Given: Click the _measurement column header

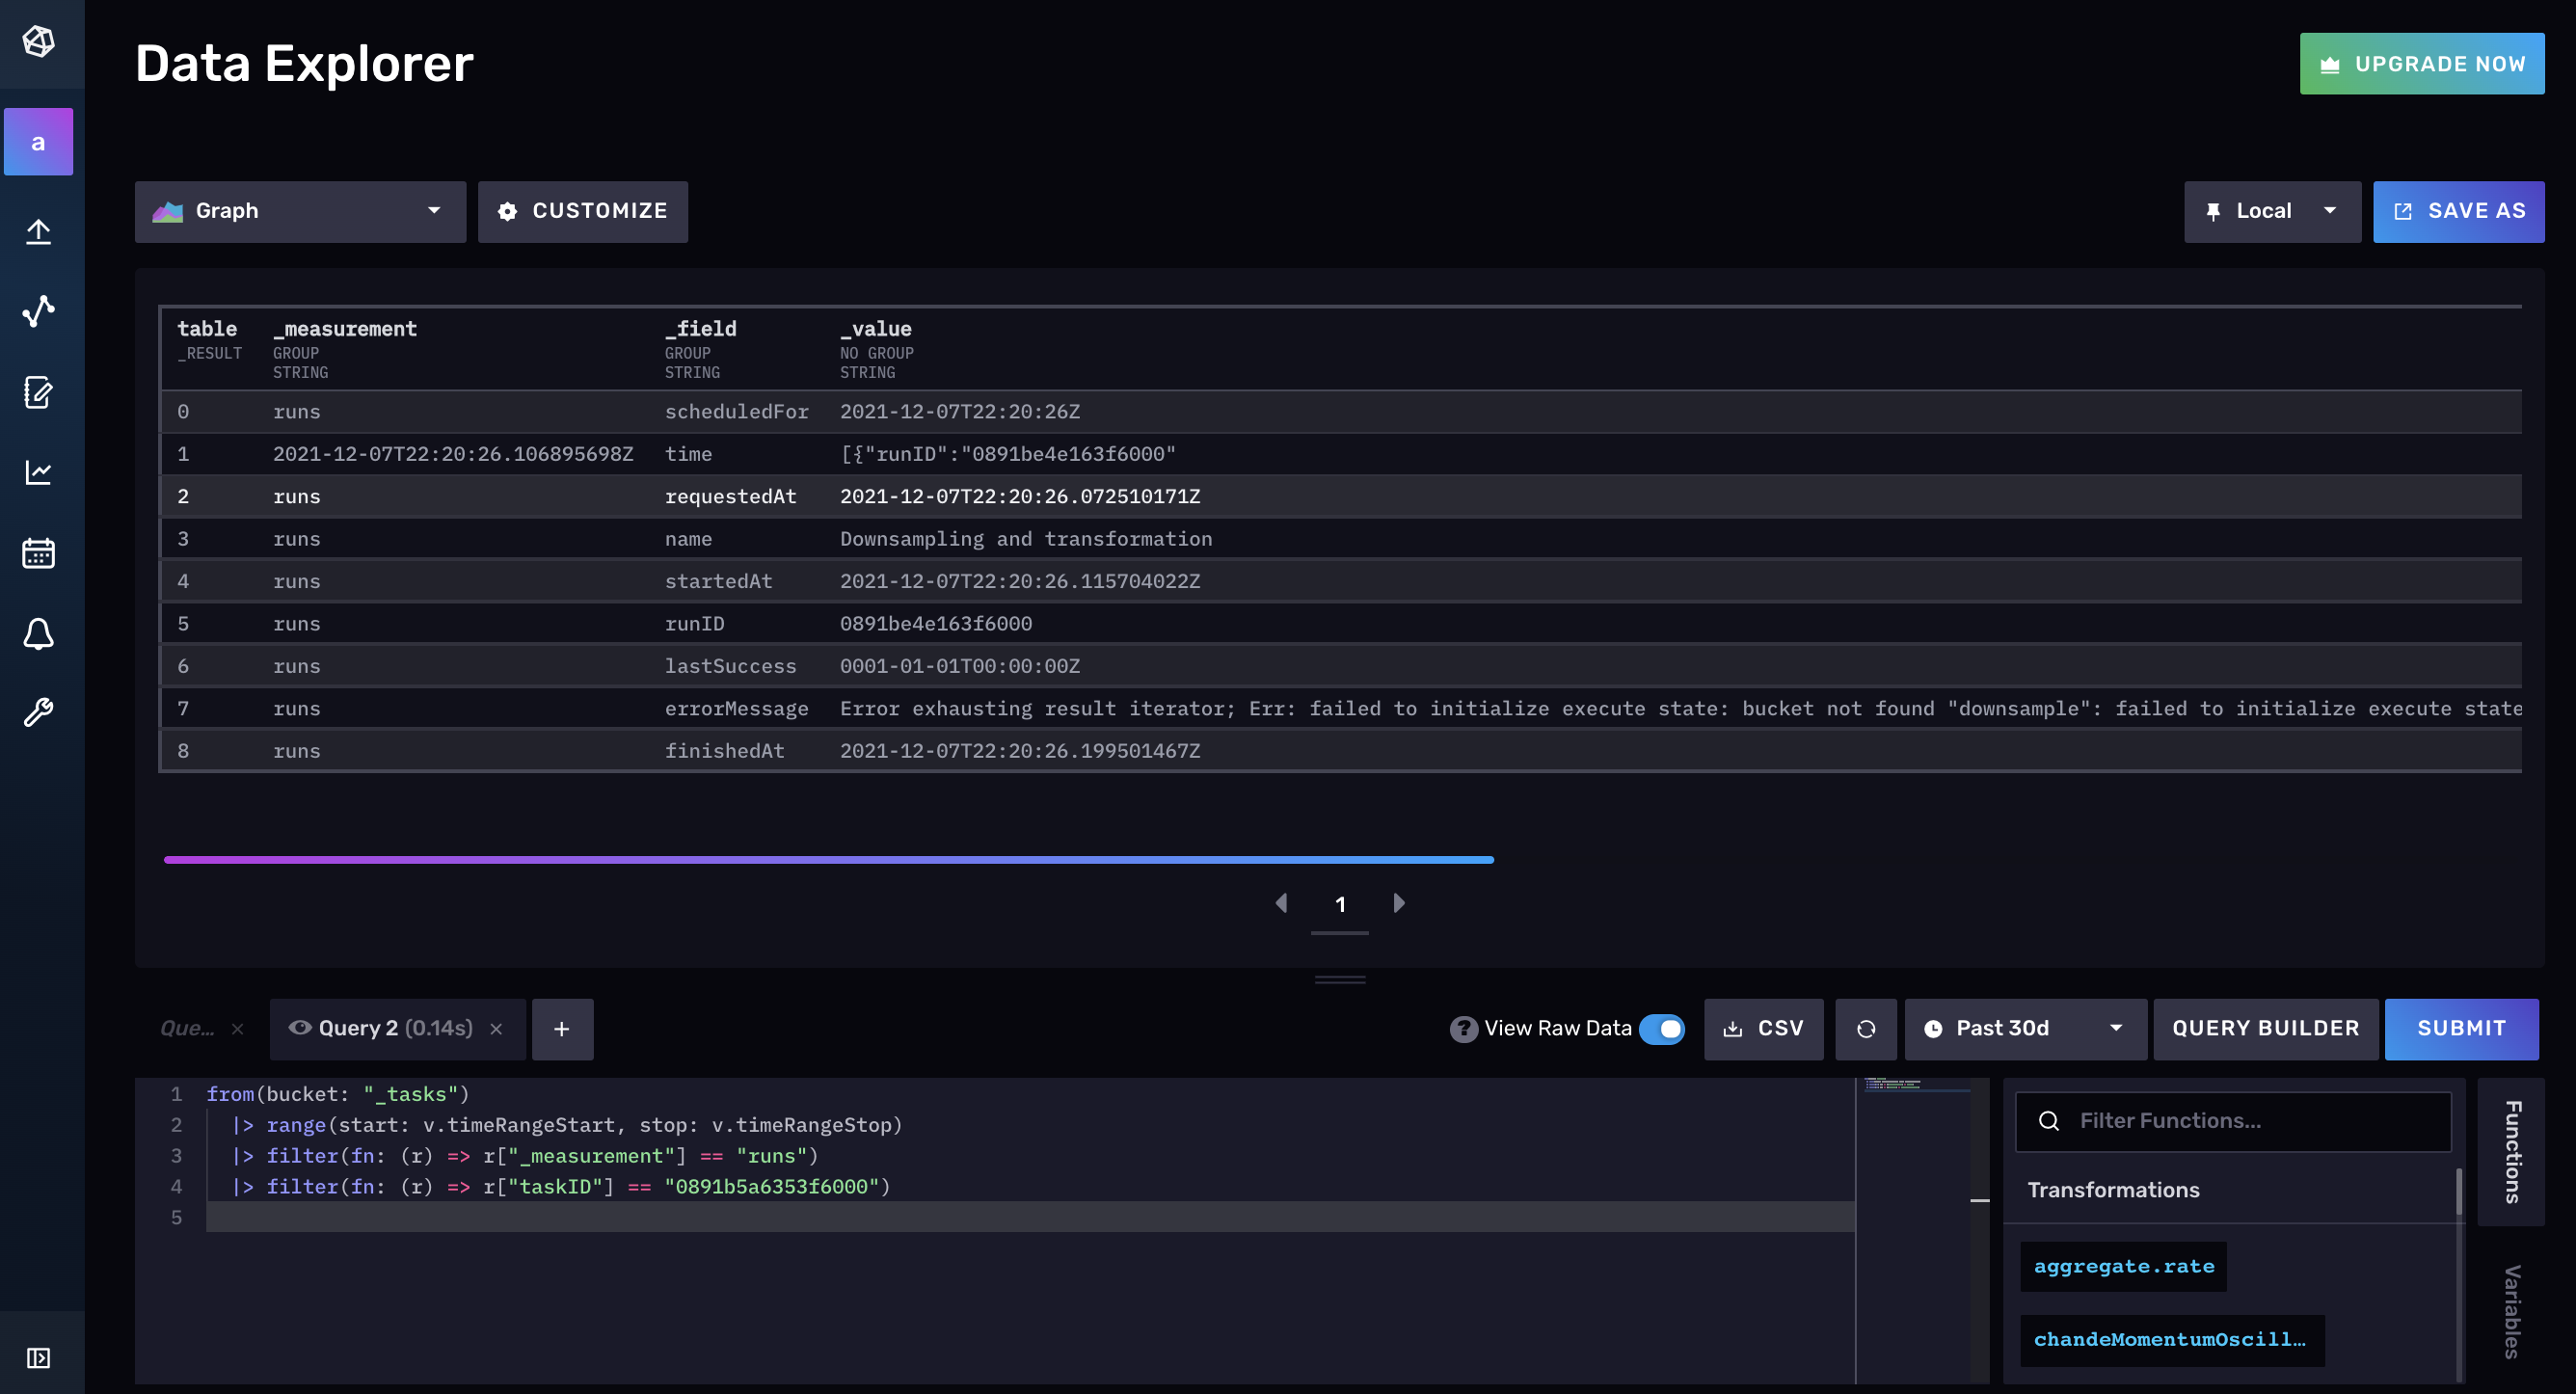Looking at the screenshot, I should [345, 330].
